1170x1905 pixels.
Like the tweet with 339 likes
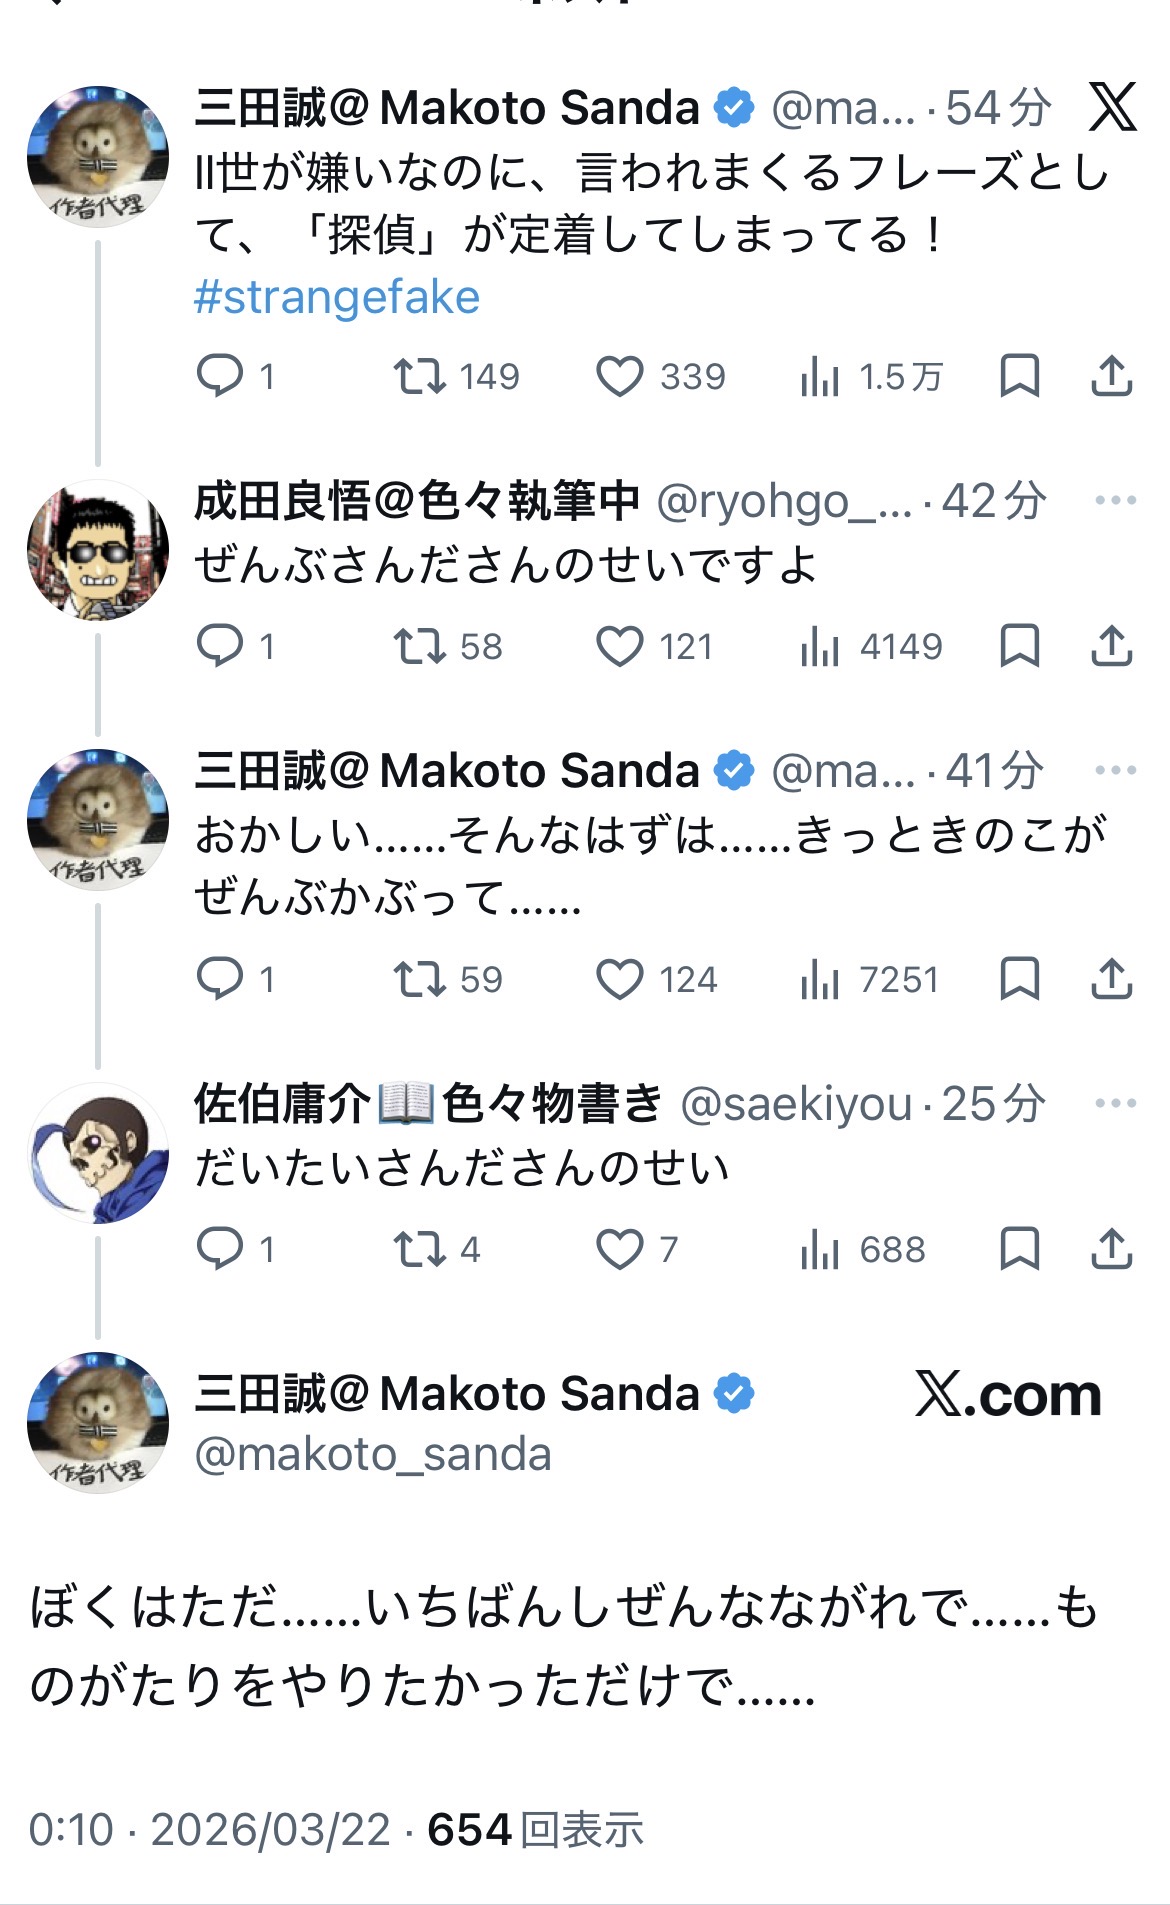(620, 377)
